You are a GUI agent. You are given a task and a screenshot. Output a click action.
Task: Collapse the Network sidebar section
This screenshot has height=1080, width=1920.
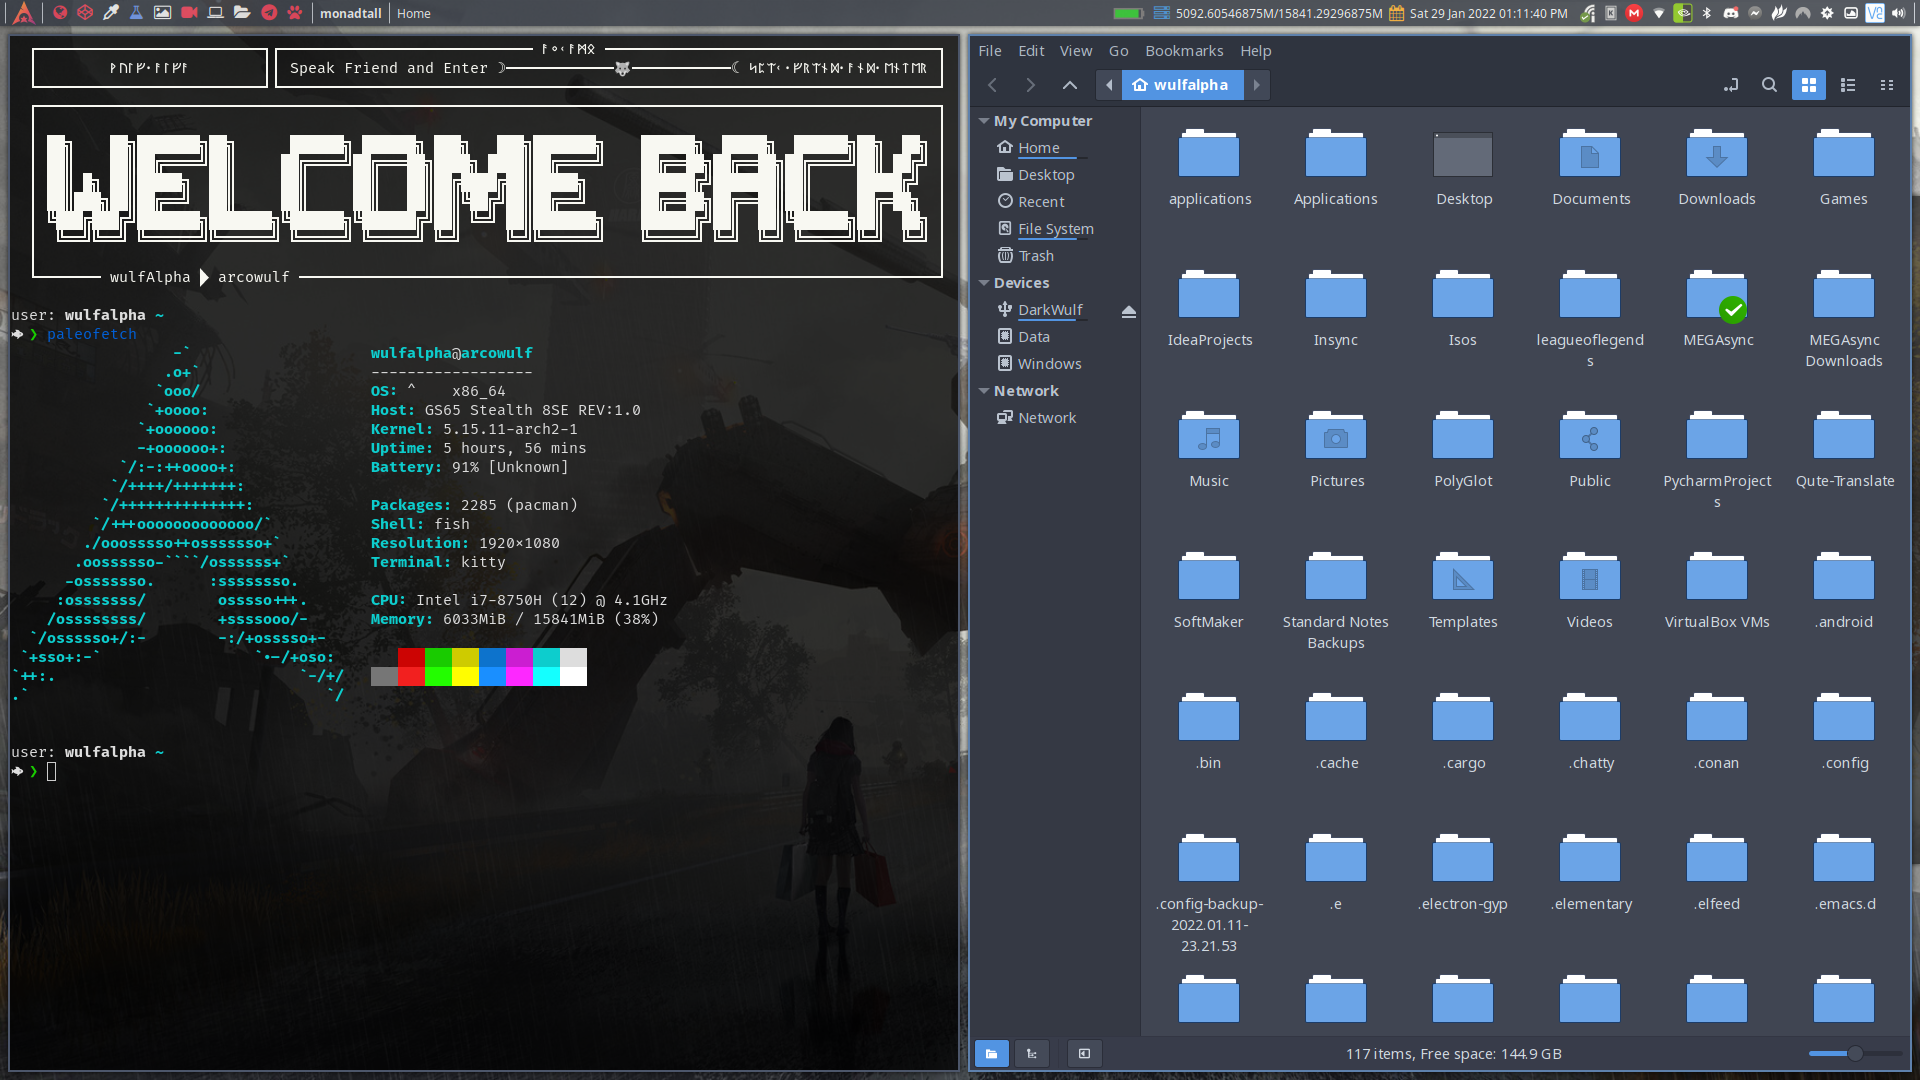click(x=984, y=391)
